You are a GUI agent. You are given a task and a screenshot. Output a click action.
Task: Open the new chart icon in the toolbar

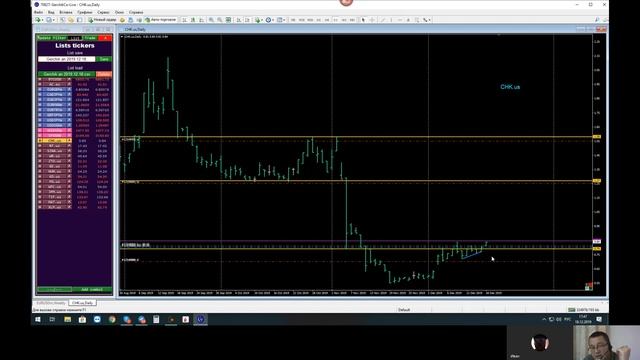(x=38, y=20)
